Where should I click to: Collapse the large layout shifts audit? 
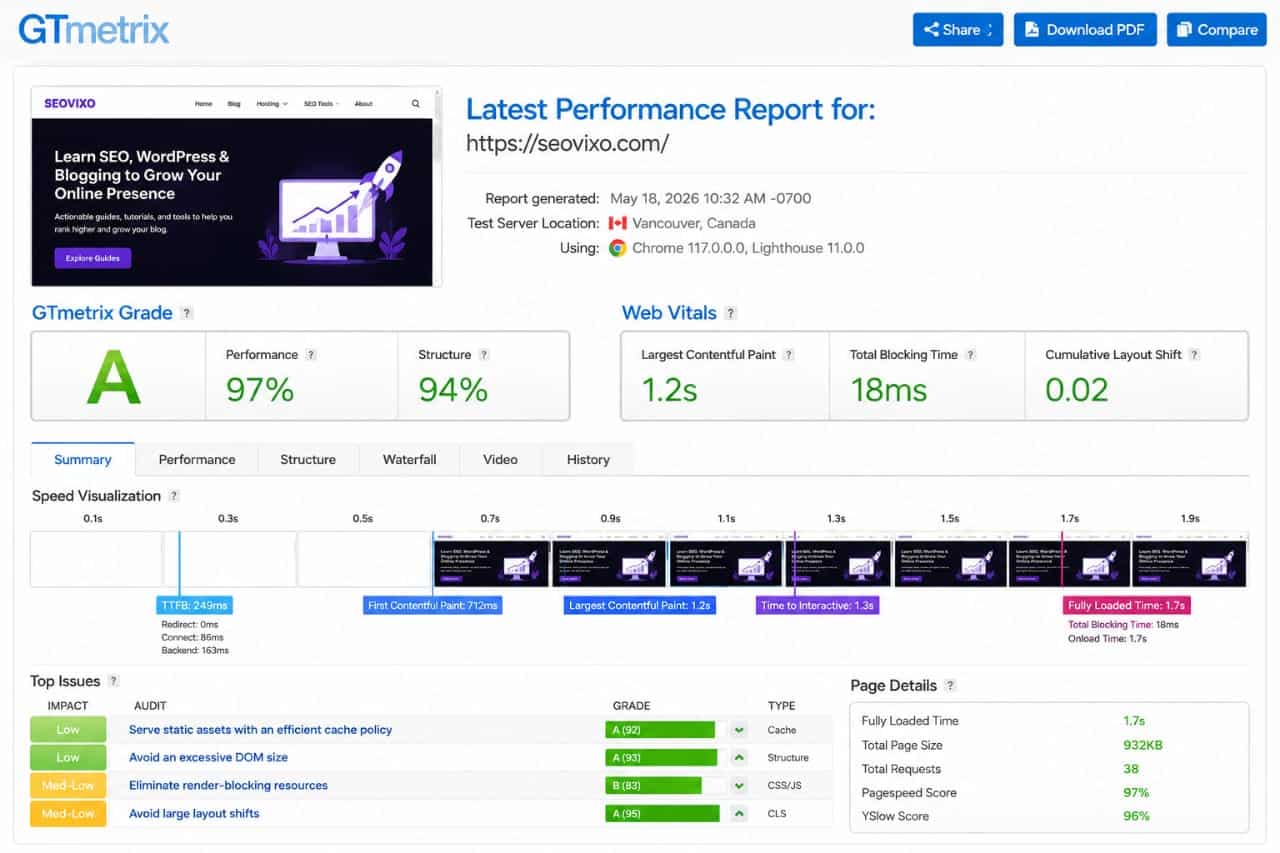click(739, 814)
